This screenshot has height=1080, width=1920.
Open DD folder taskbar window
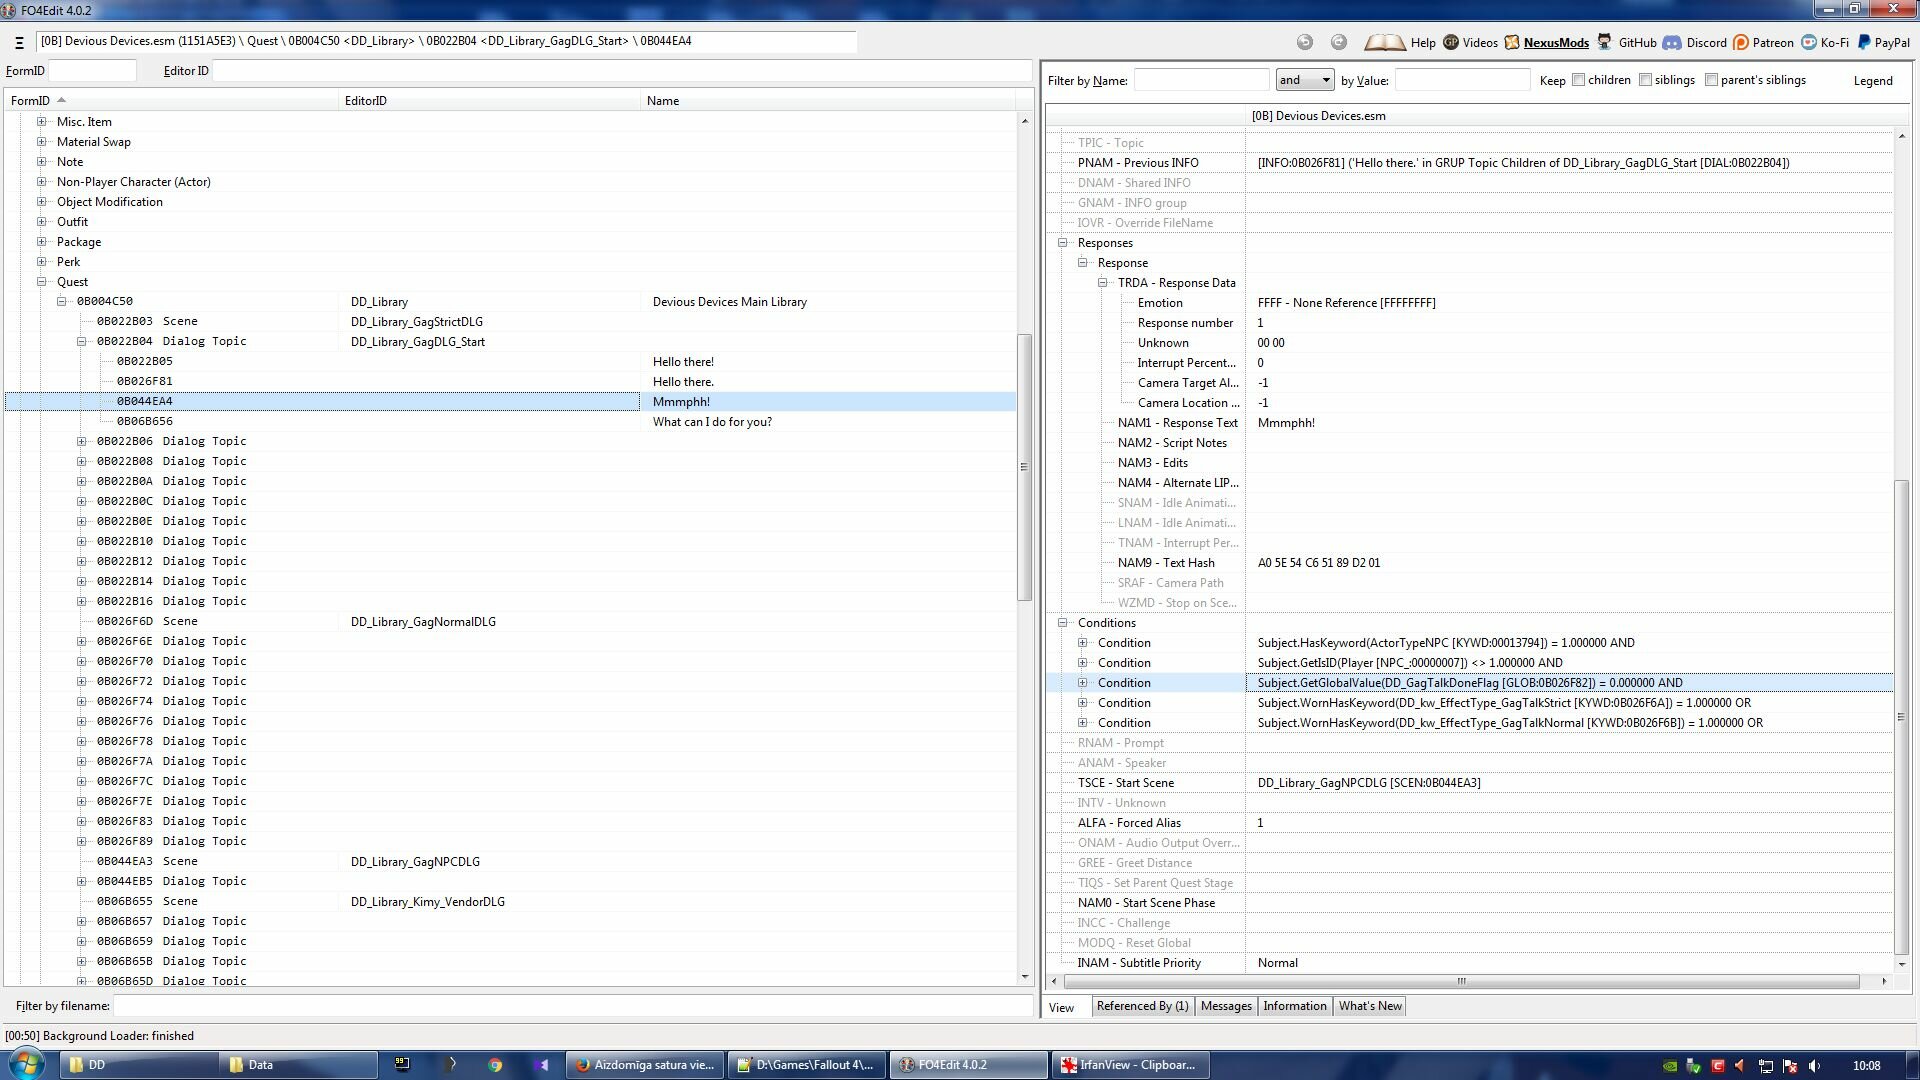click(139, 1065)
